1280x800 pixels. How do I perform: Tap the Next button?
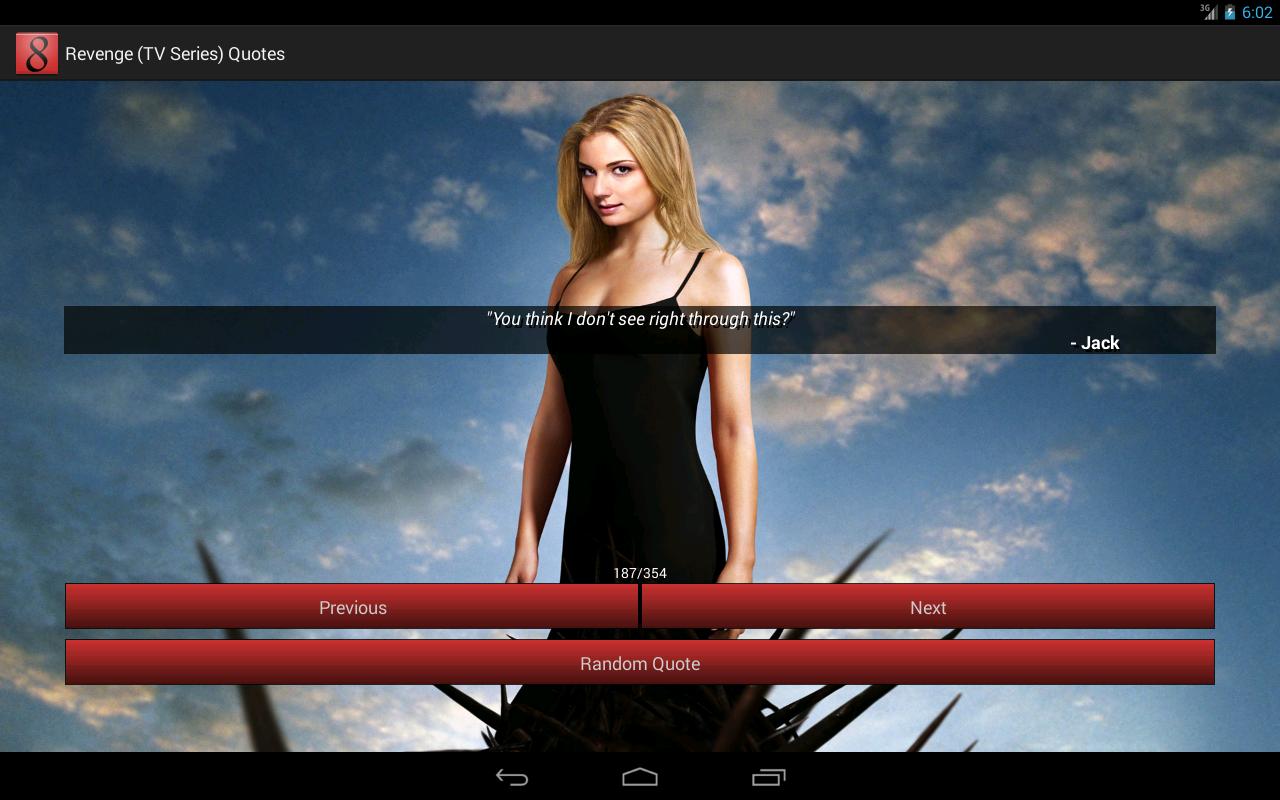pyautogui.click(x=928, y=606)
